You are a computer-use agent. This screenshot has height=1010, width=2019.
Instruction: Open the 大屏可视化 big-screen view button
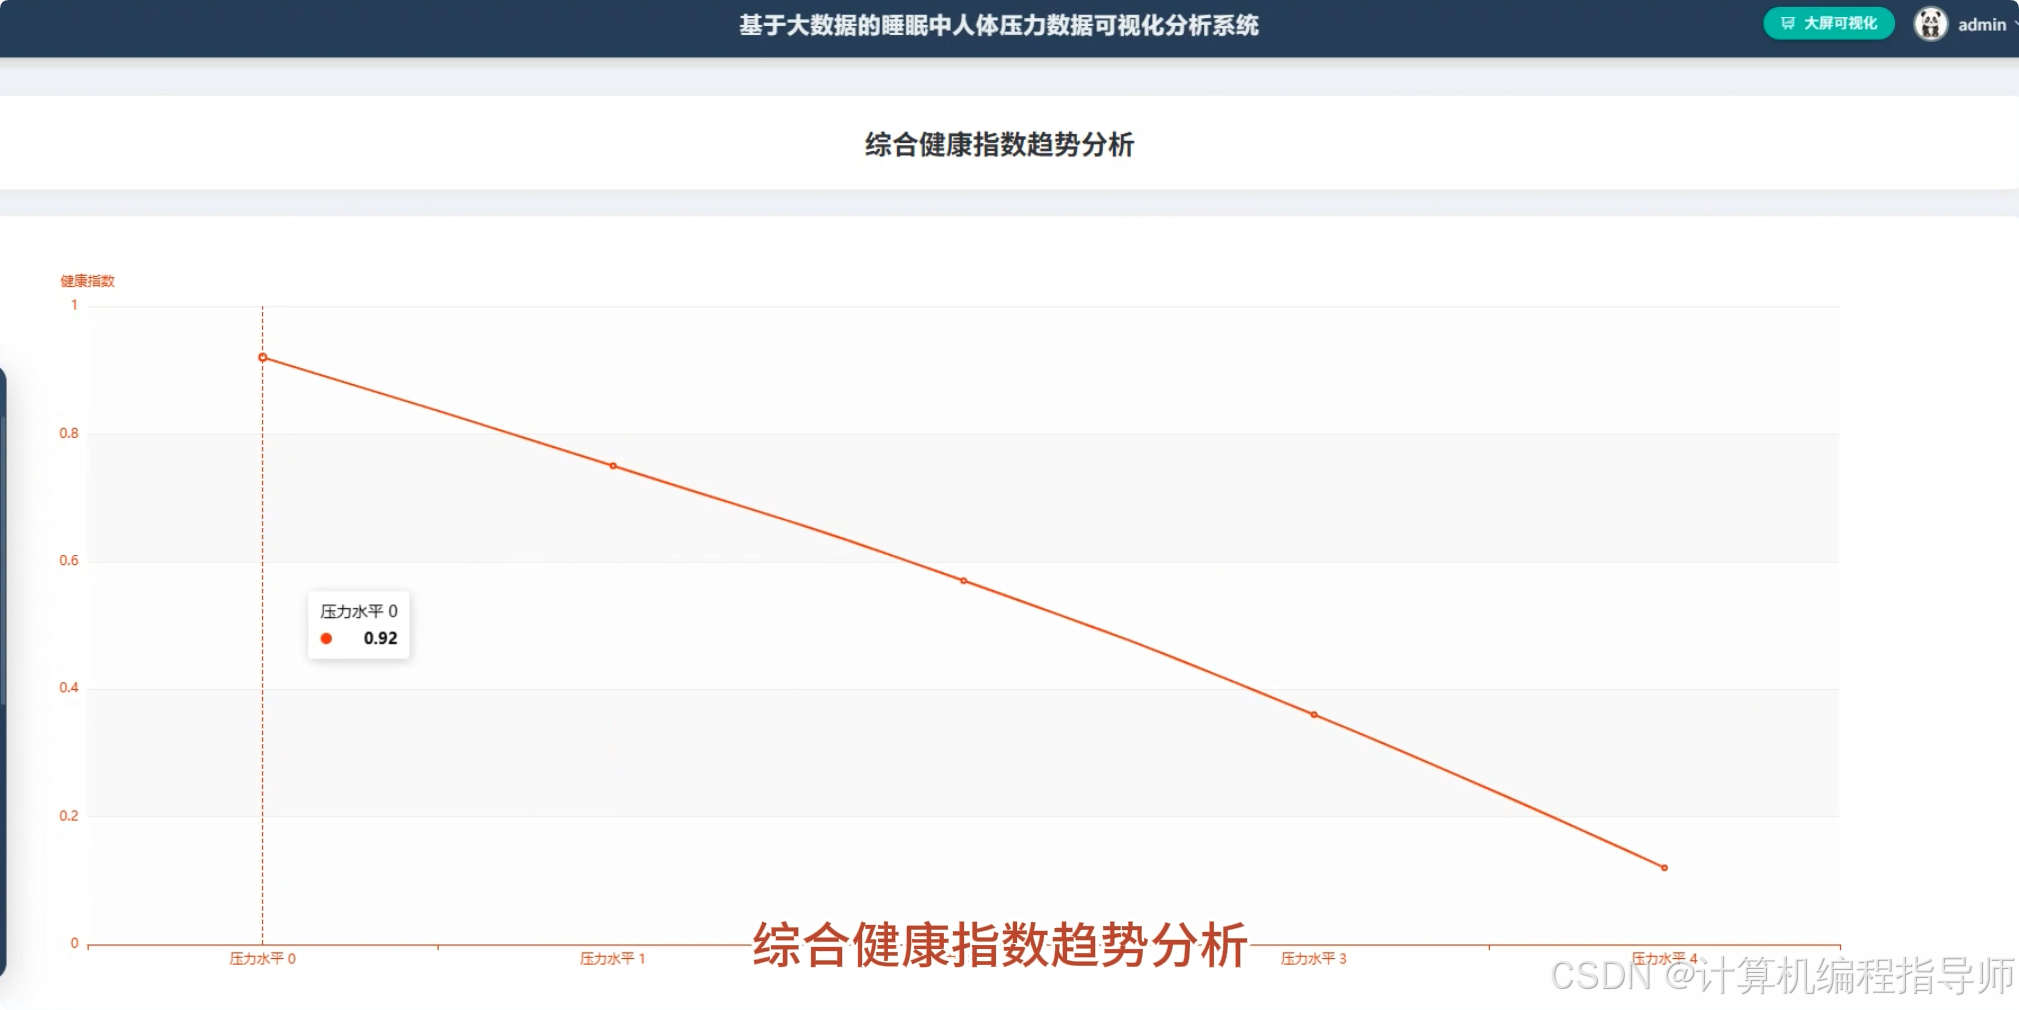(1828, 23)
